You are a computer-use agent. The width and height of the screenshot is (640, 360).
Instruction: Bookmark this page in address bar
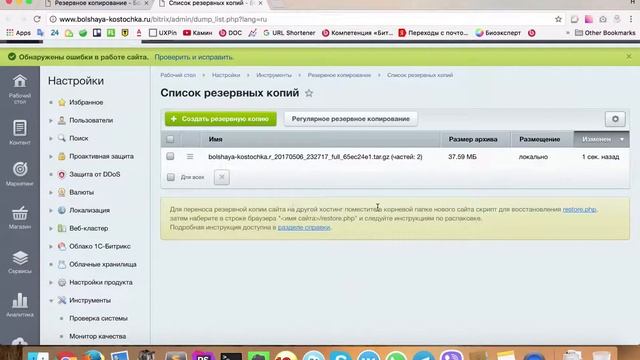pyautogui.click(x=558, y=19)
